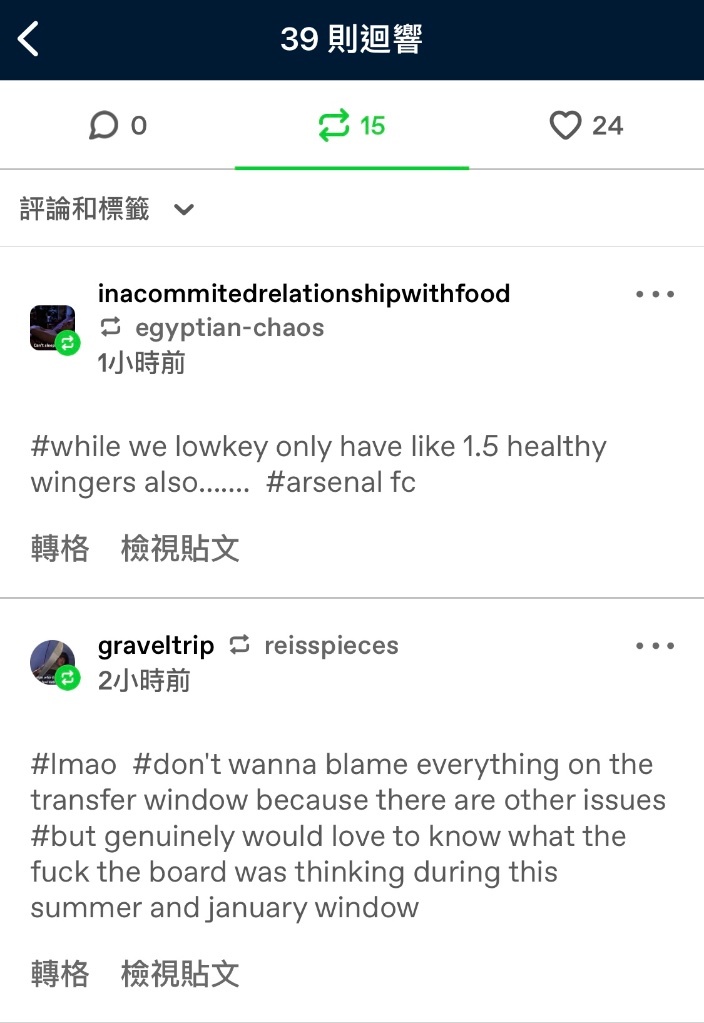Image resolution: width=704 pixels, height=1023 pixels.
Task: Open reisspieces reblog source
Action: pyautogui.click(x=331, y=646)
